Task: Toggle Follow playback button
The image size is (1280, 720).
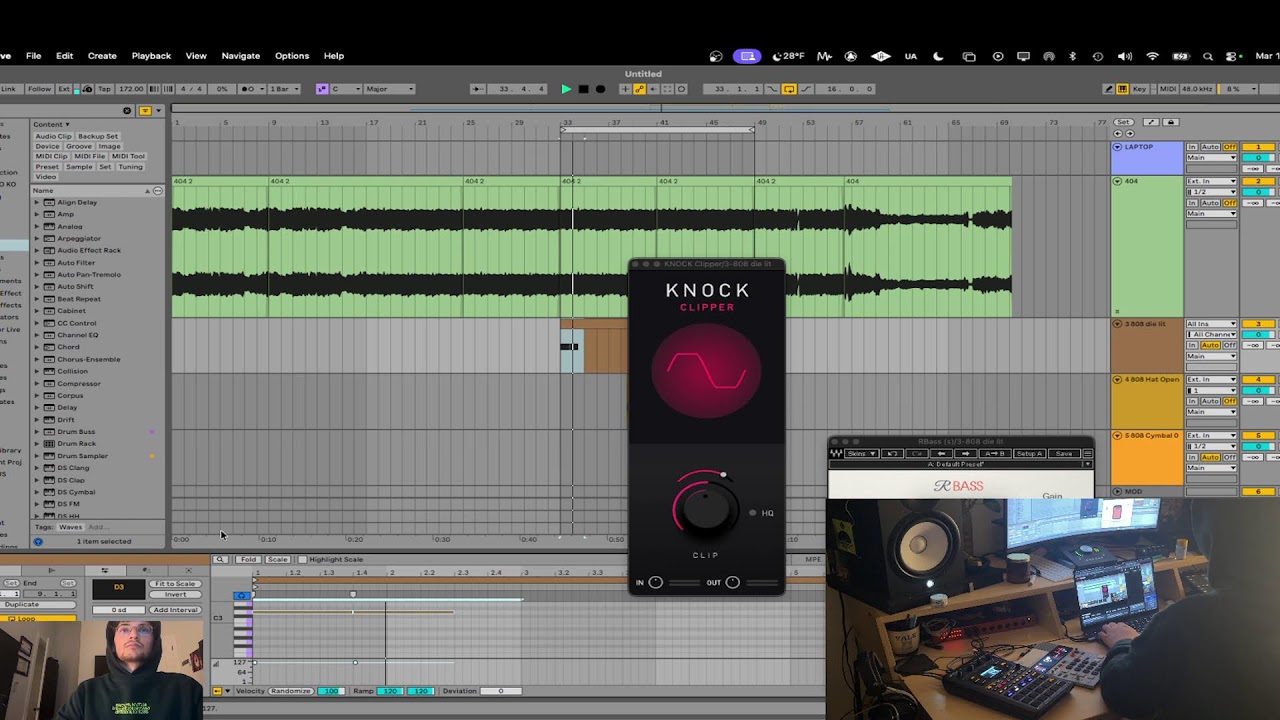Action: click(x=39, y=89)
